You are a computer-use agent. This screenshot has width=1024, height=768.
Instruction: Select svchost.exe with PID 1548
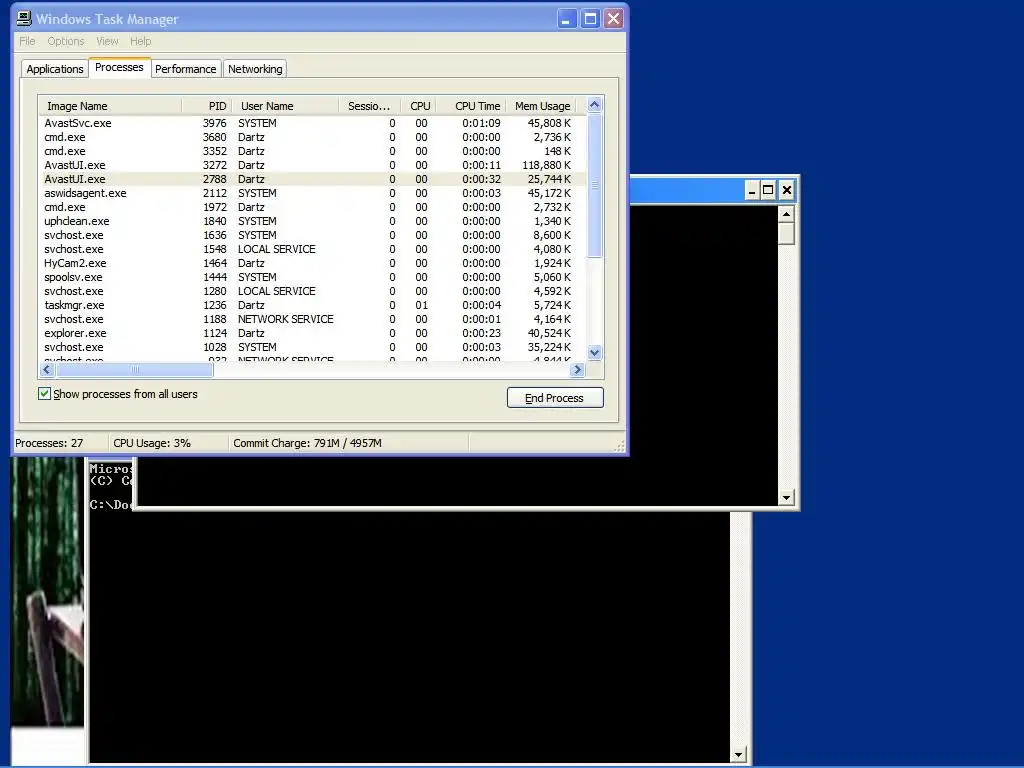(x=312, y=249)
